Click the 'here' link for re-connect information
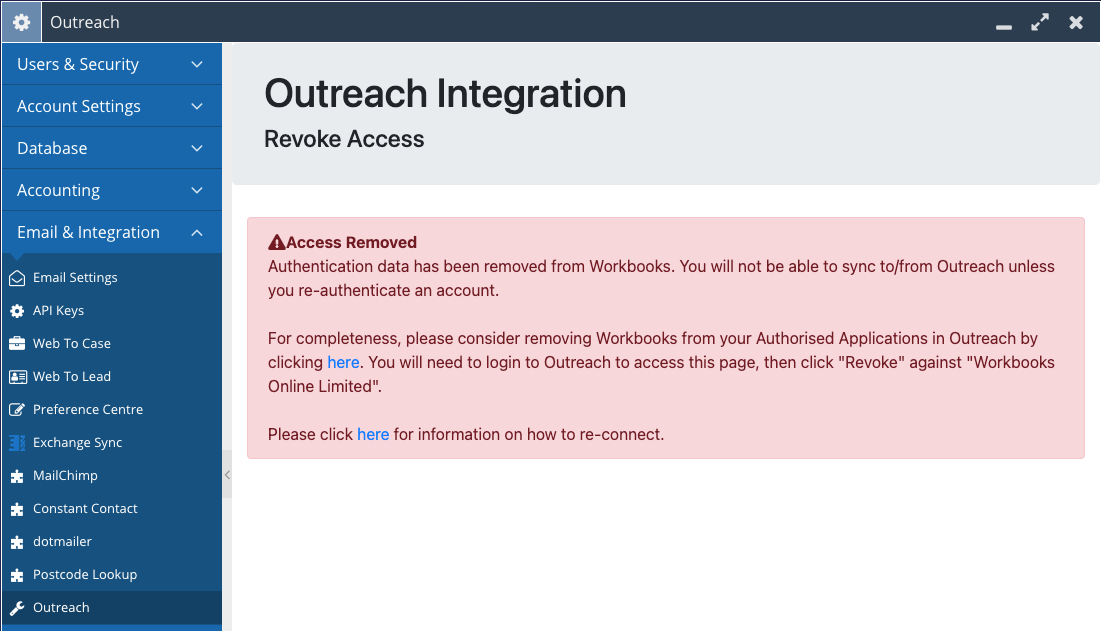This screenshot has width=1101, height=631. tap(373, 435)
